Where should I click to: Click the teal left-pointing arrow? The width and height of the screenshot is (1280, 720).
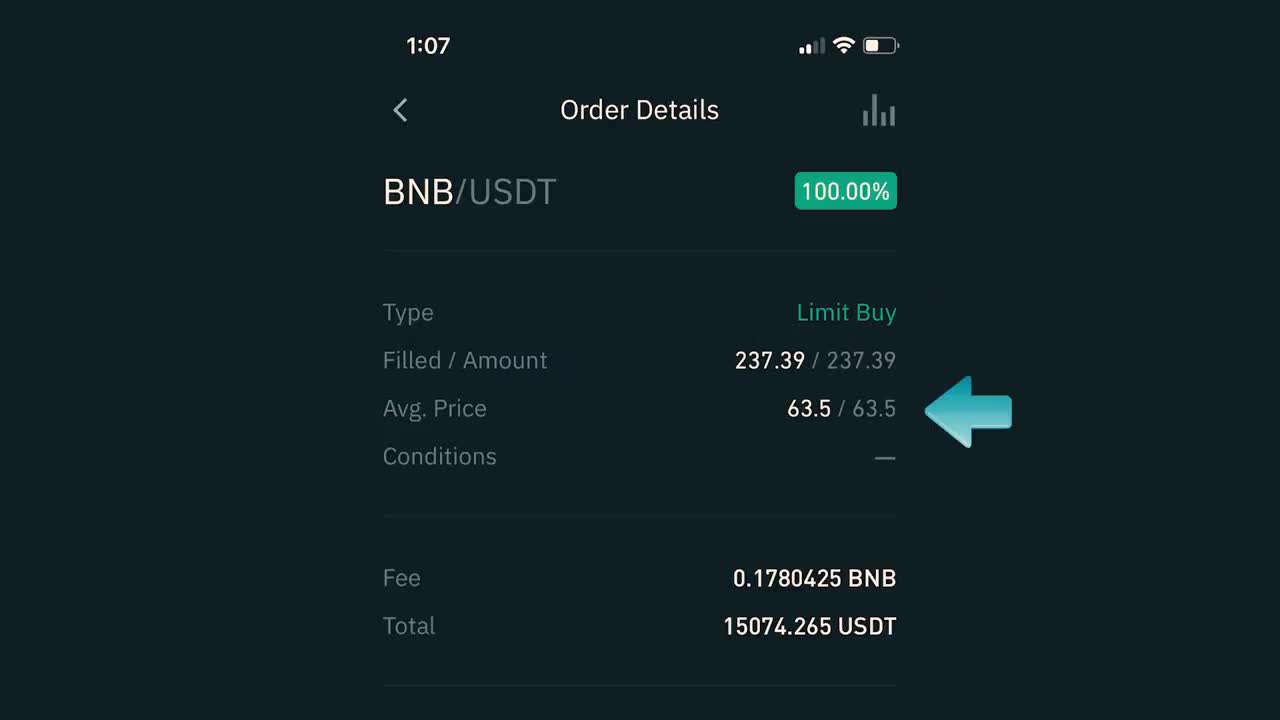tap(968, 411)
